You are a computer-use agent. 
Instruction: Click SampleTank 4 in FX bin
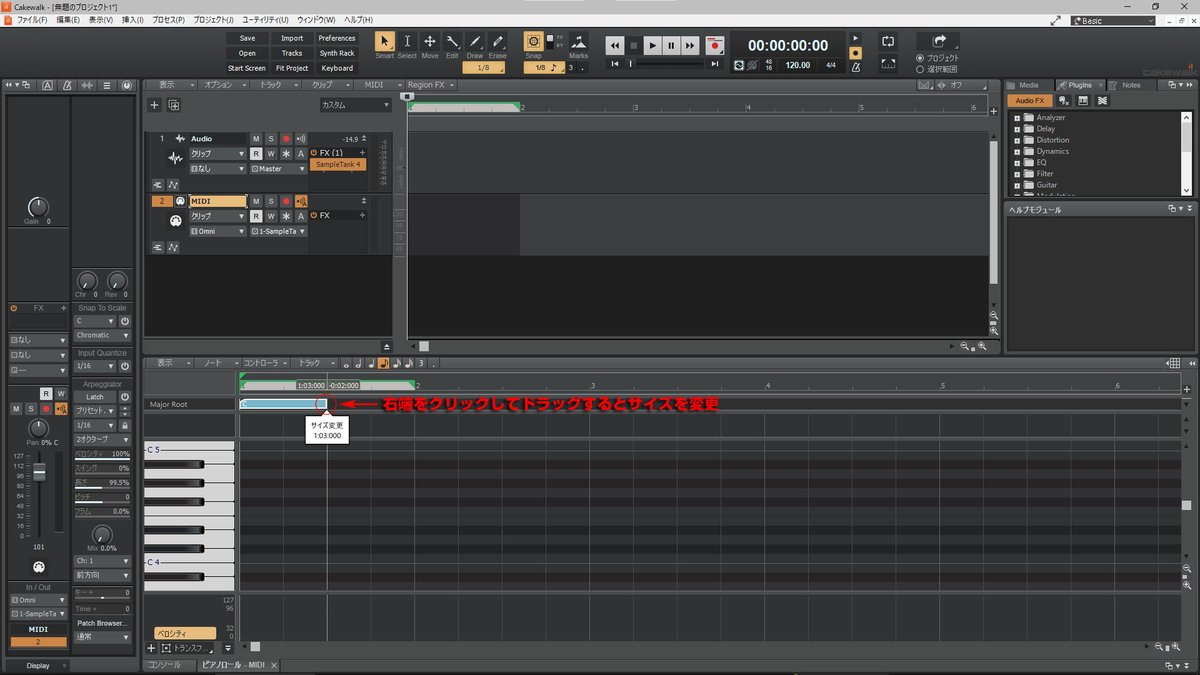(x=337, y=164)
